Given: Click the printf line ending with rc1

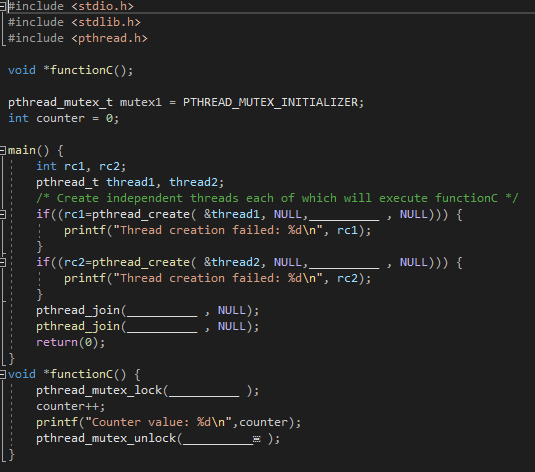Looking at the screenshot, I should 217,230.
